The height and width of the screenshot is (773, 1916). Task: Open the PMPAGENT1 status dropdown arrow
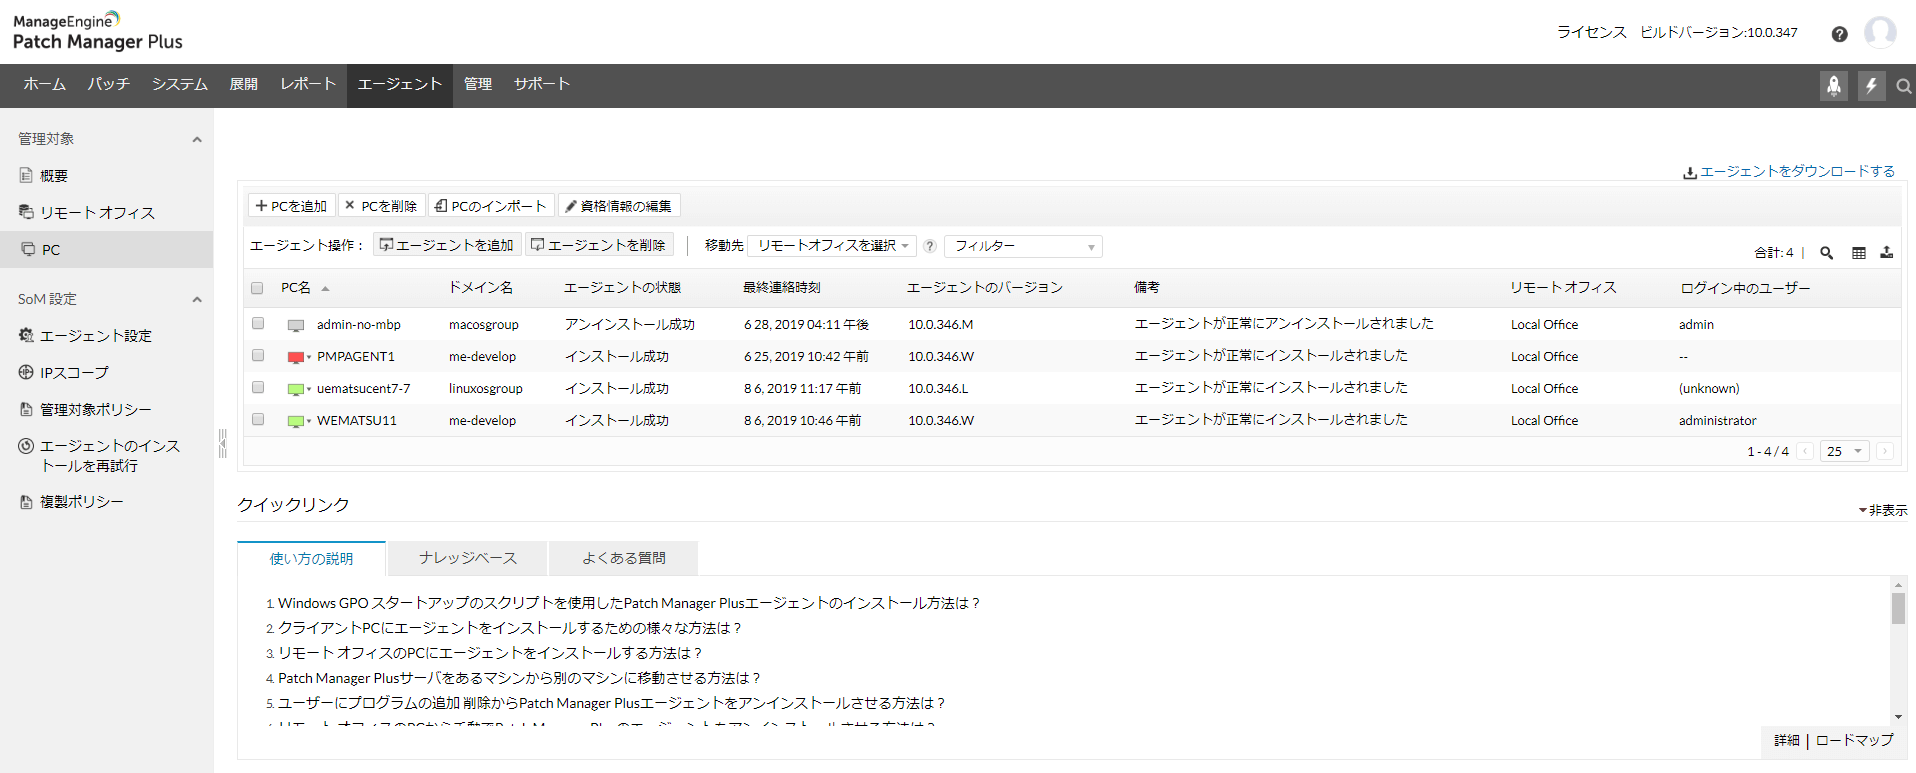coord(309,357)
